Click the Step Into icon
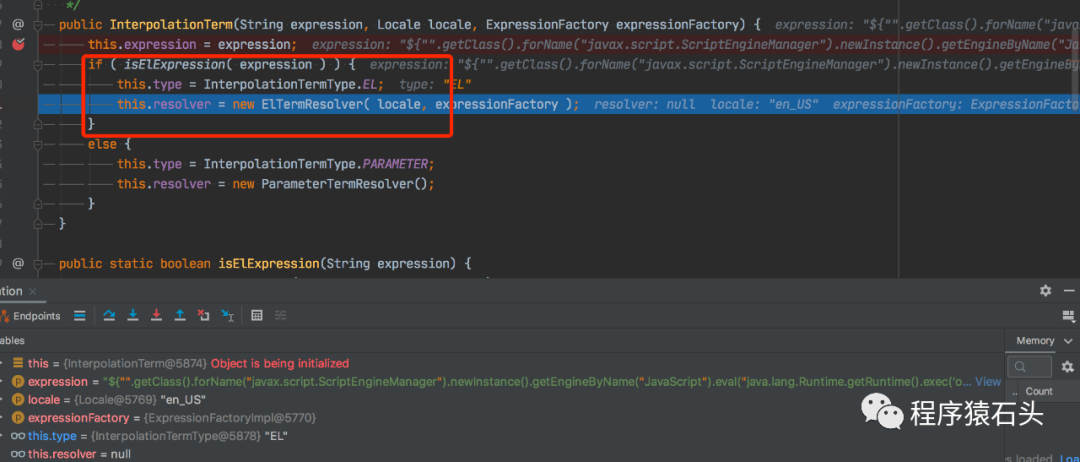Image resolution: width=1080 pixels, height=462 pixels. 134,315
